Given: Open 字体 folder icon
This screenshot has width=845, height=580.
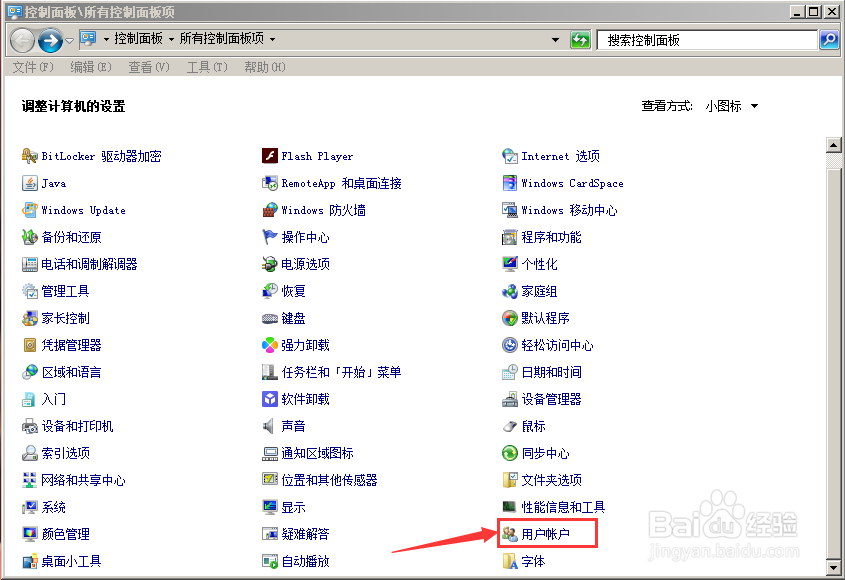Looking at the screenshot, I should click(509, 561).
